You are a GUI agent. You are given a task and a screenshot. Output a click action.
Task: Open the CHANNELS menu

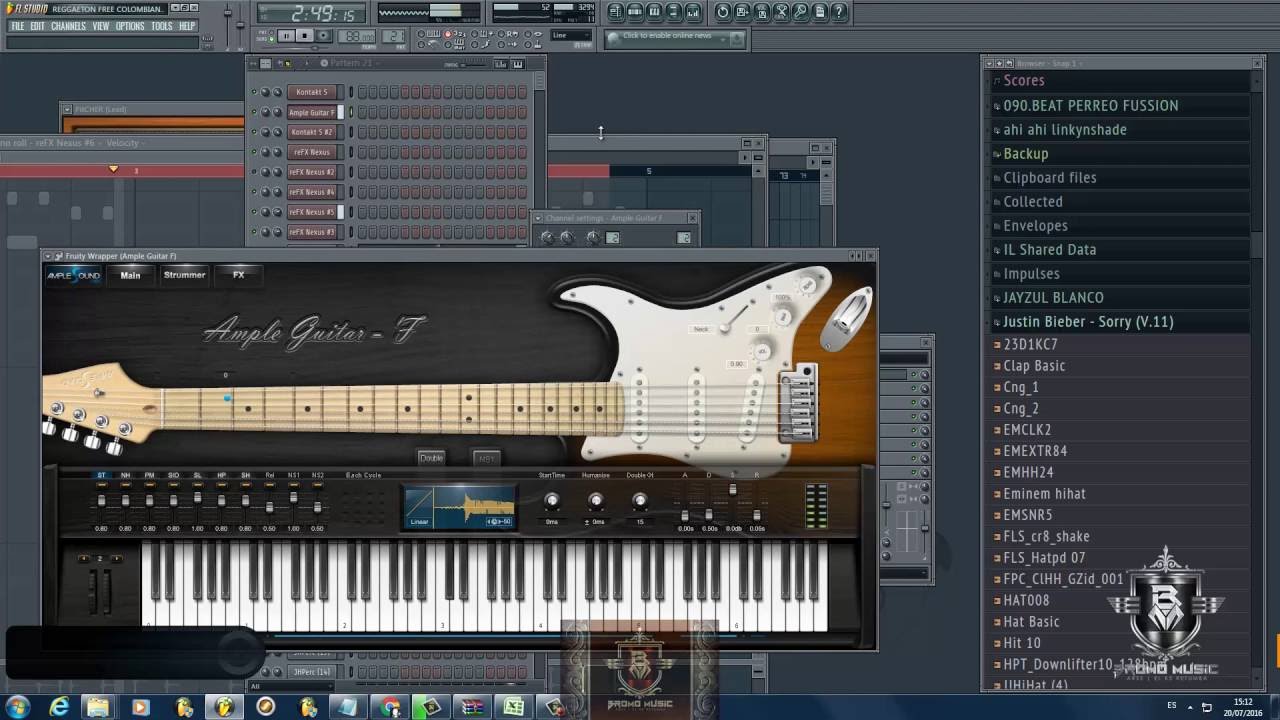click(68, 26)
